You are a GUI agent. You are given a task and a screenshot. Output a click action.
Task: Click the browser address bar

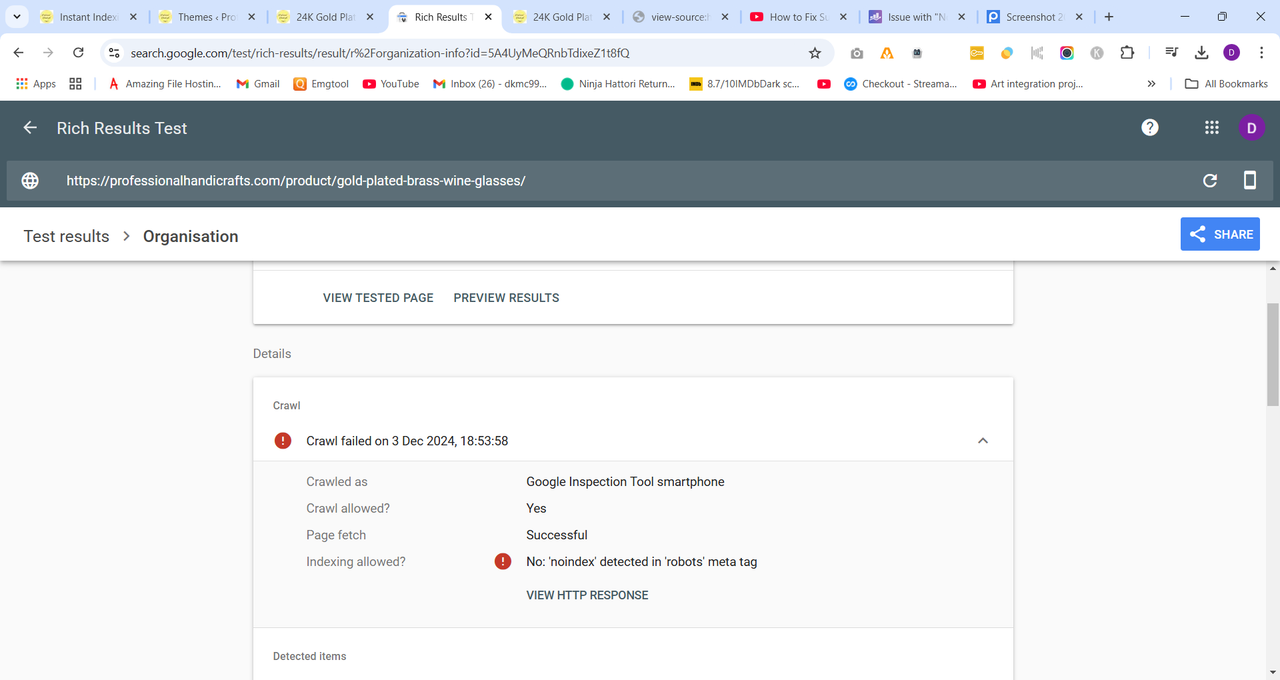tap(465, 53)
